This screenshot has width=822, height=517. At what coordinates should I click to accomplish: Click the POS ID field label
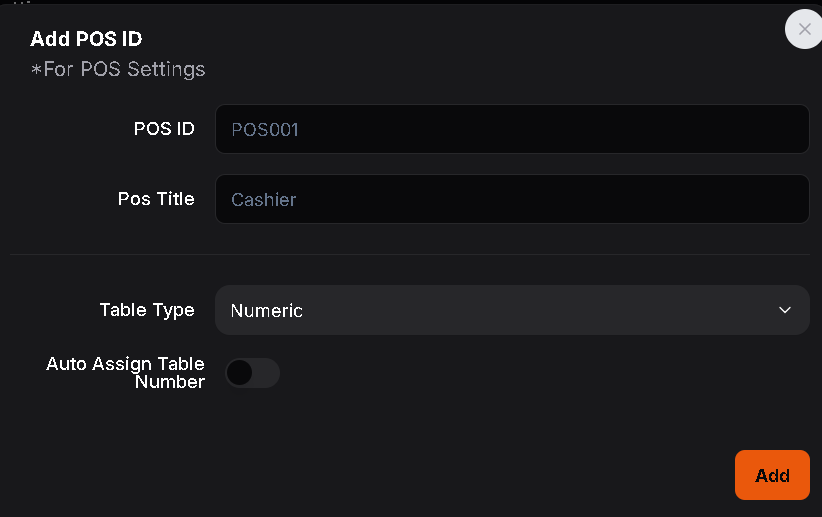[164, 129]
